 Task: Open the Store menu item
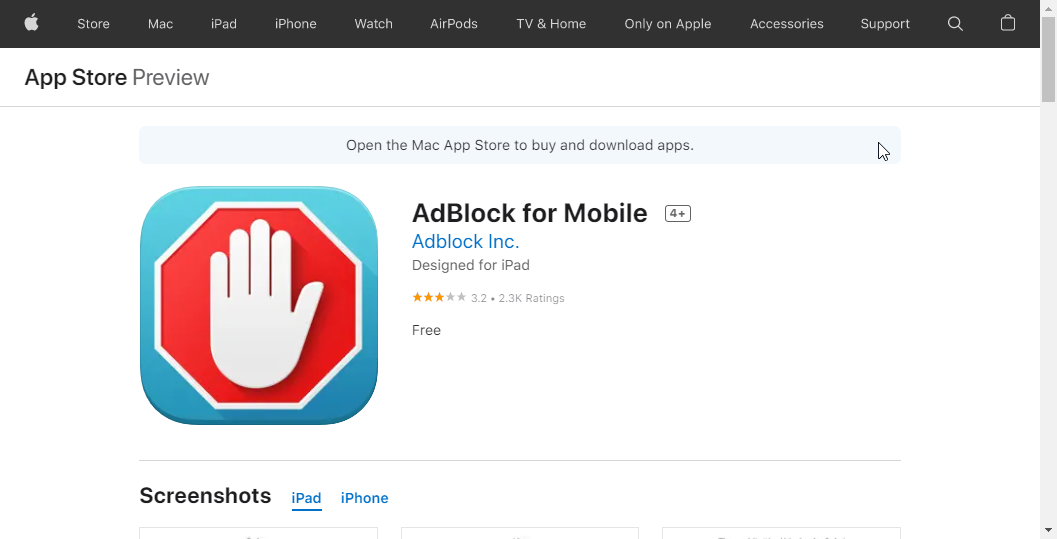[93, 24]
